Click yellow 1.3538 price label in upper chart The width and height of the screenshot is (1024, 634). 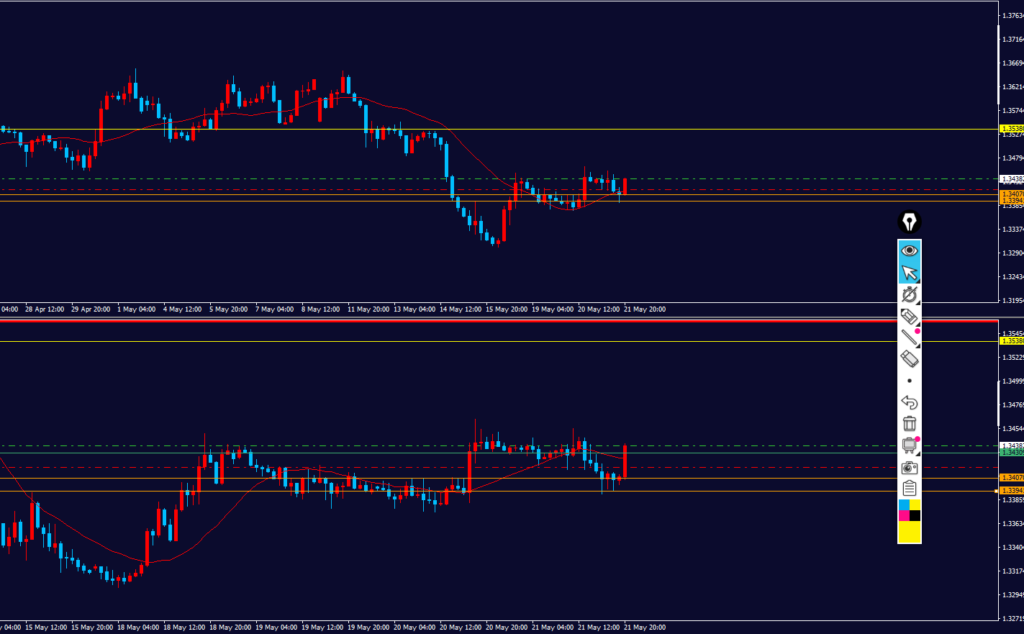click(x=1012, y=129)
